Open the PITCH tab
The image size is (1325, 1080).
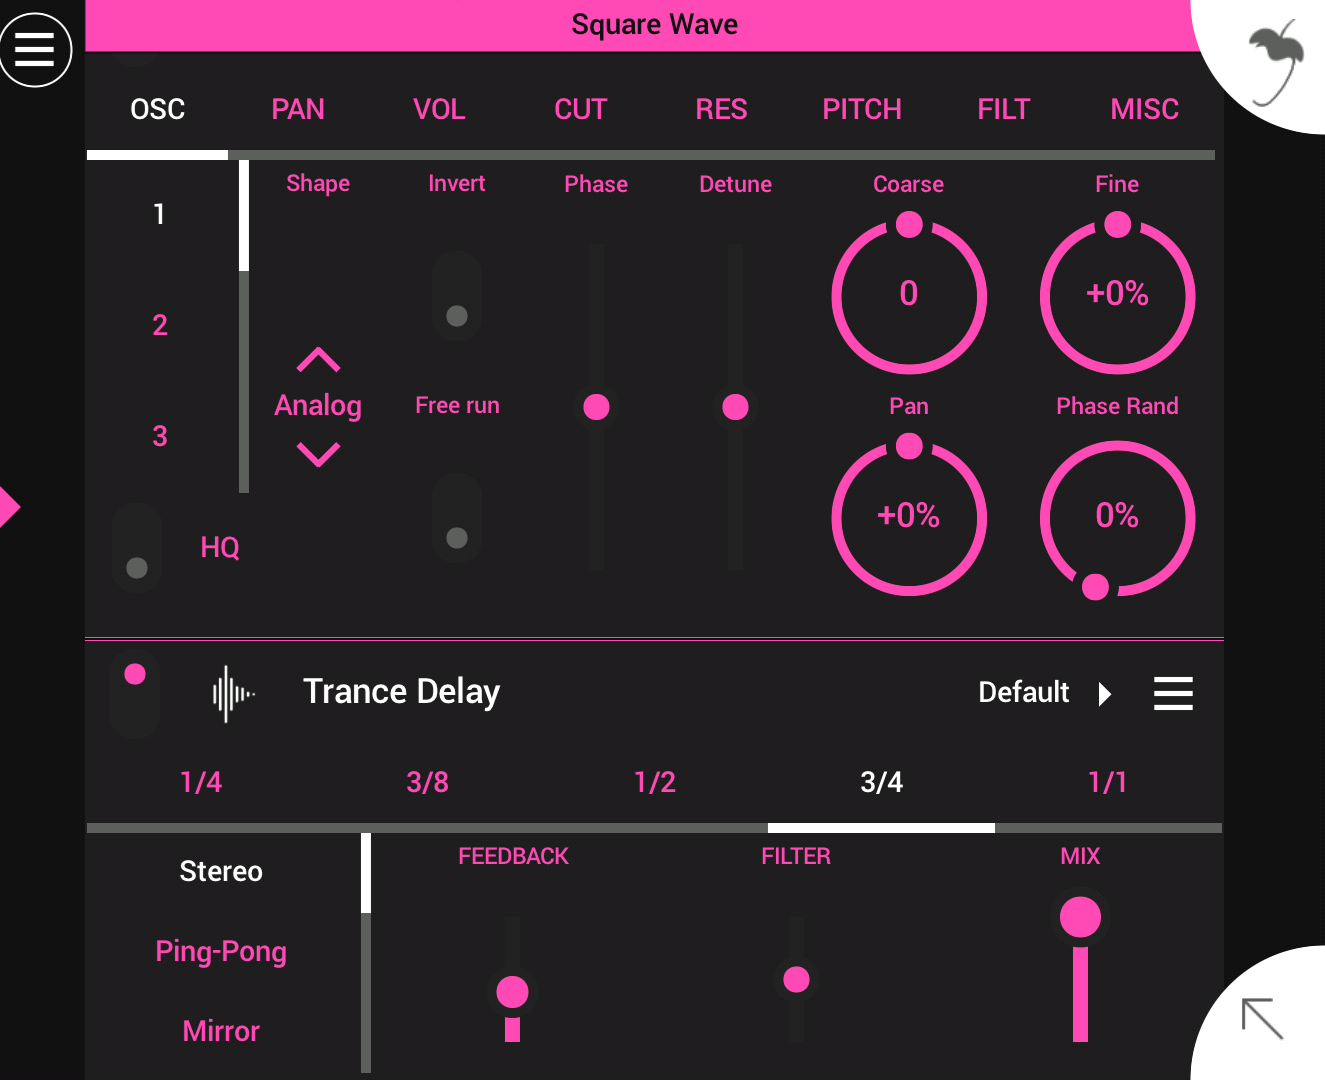pos(862,109)
